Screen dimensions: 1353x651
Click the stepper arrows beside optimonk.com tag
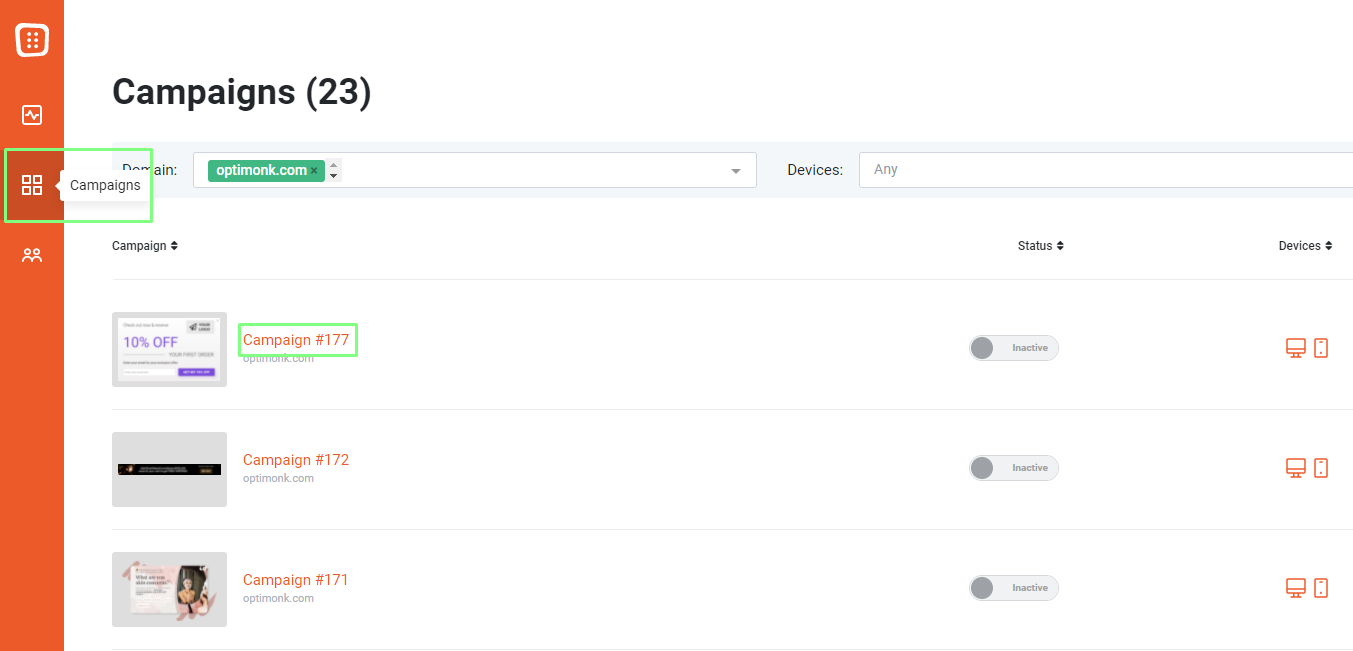point(334,170)
